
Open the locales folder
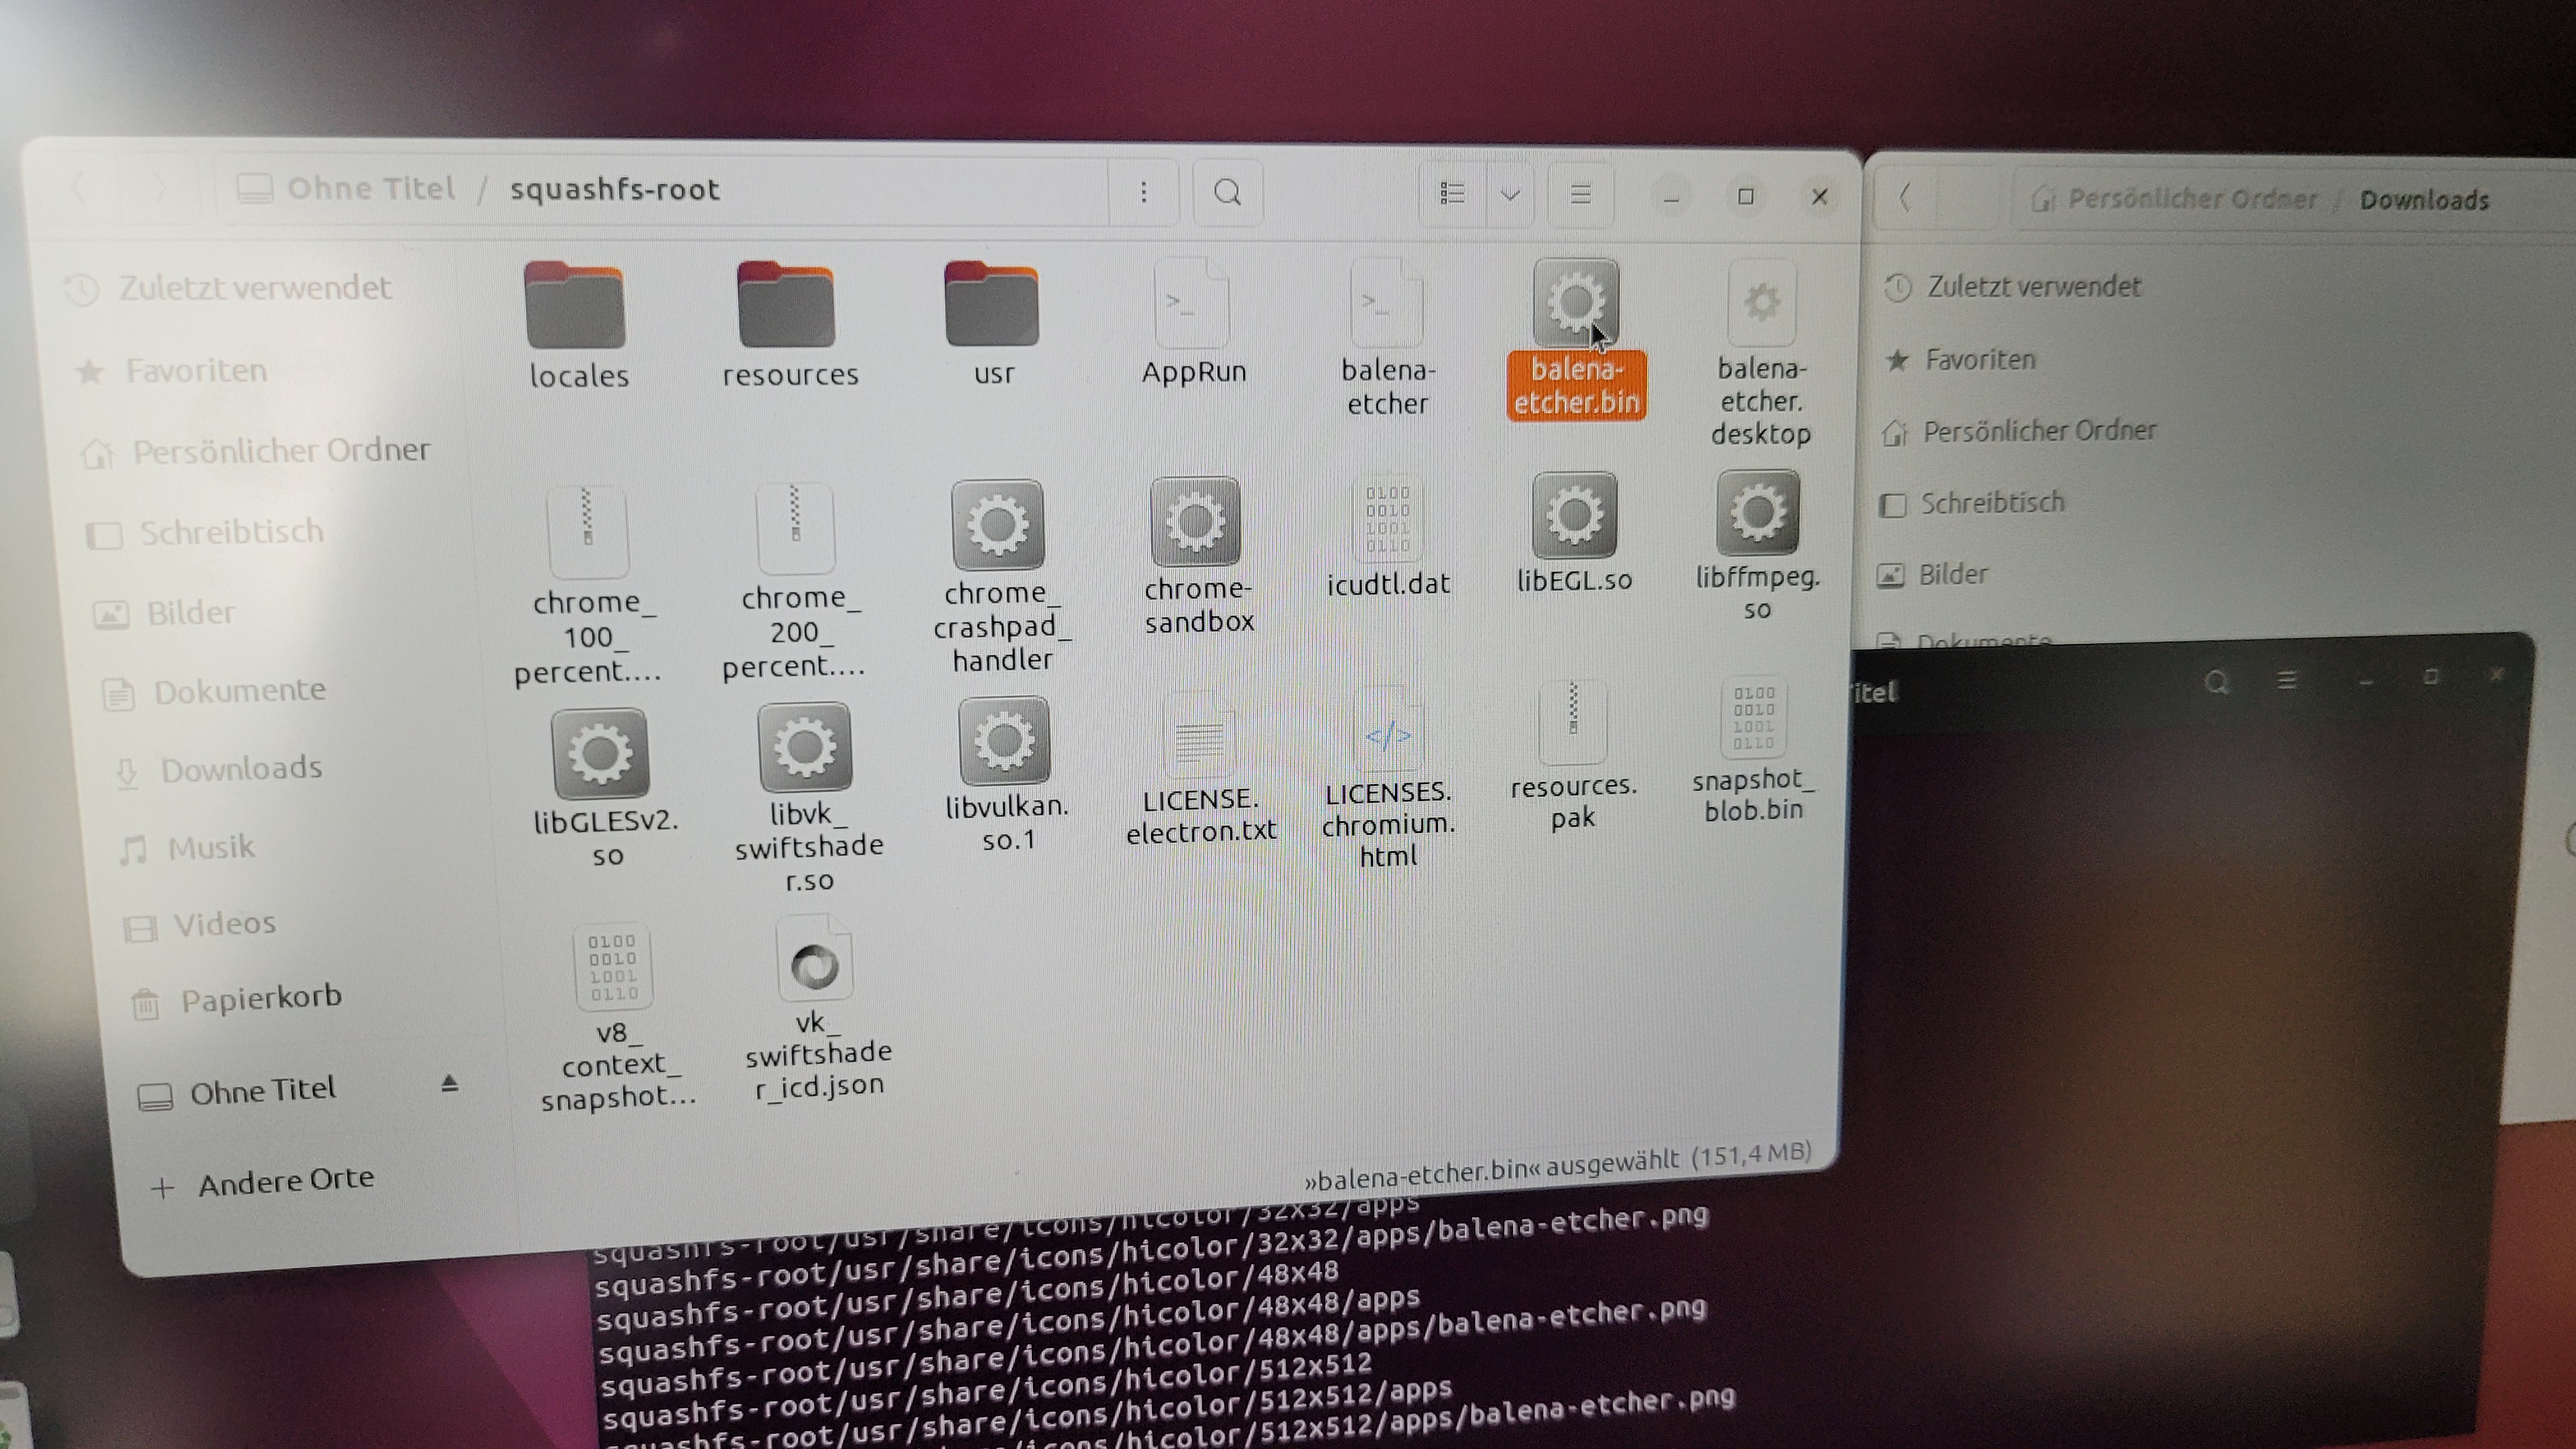(x=576, y=306)
